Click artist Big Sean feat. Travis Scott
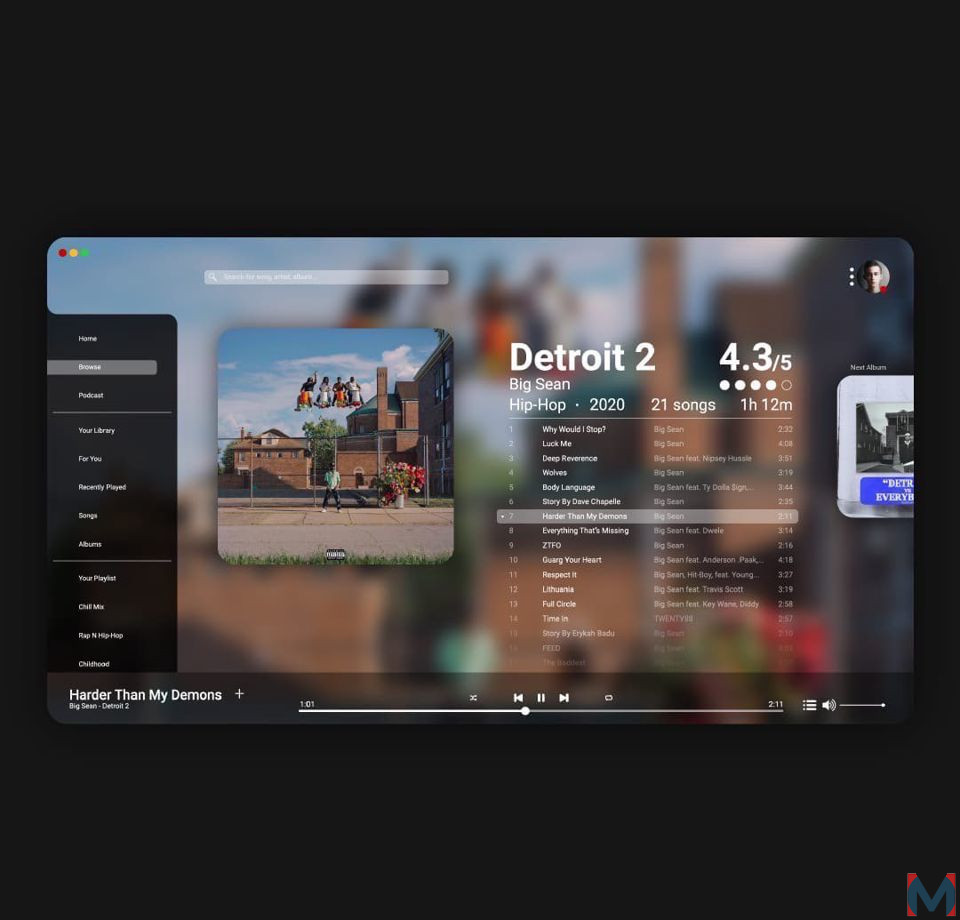This screenshot has width=960, height=920. (x=698, y=589)
